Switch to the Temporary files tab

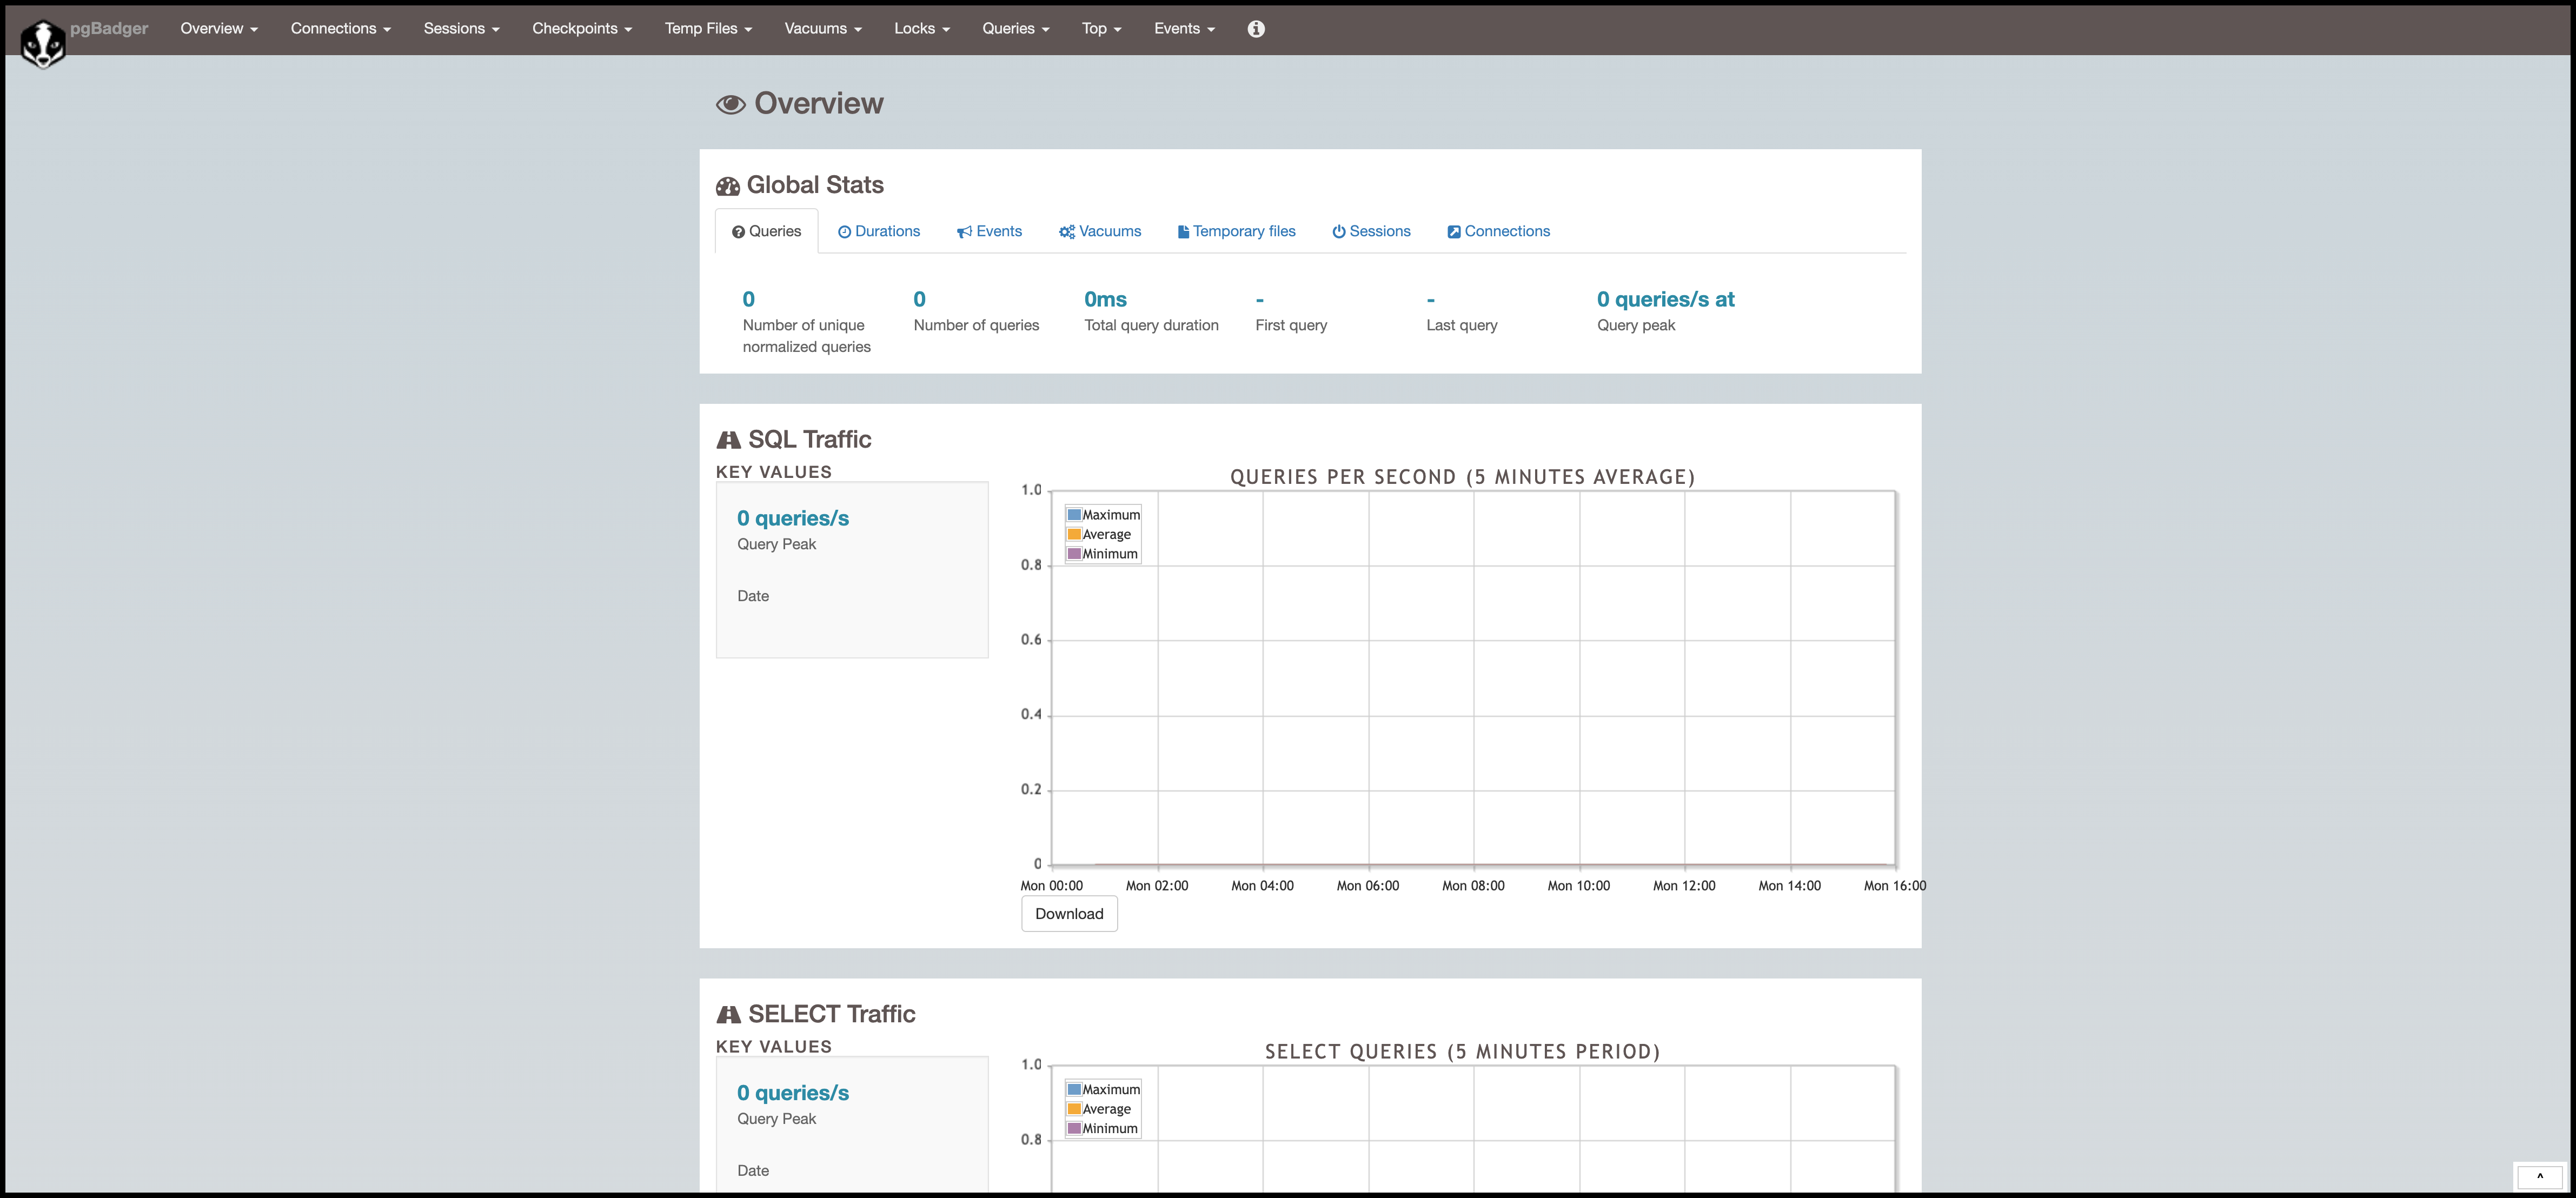1236,231
